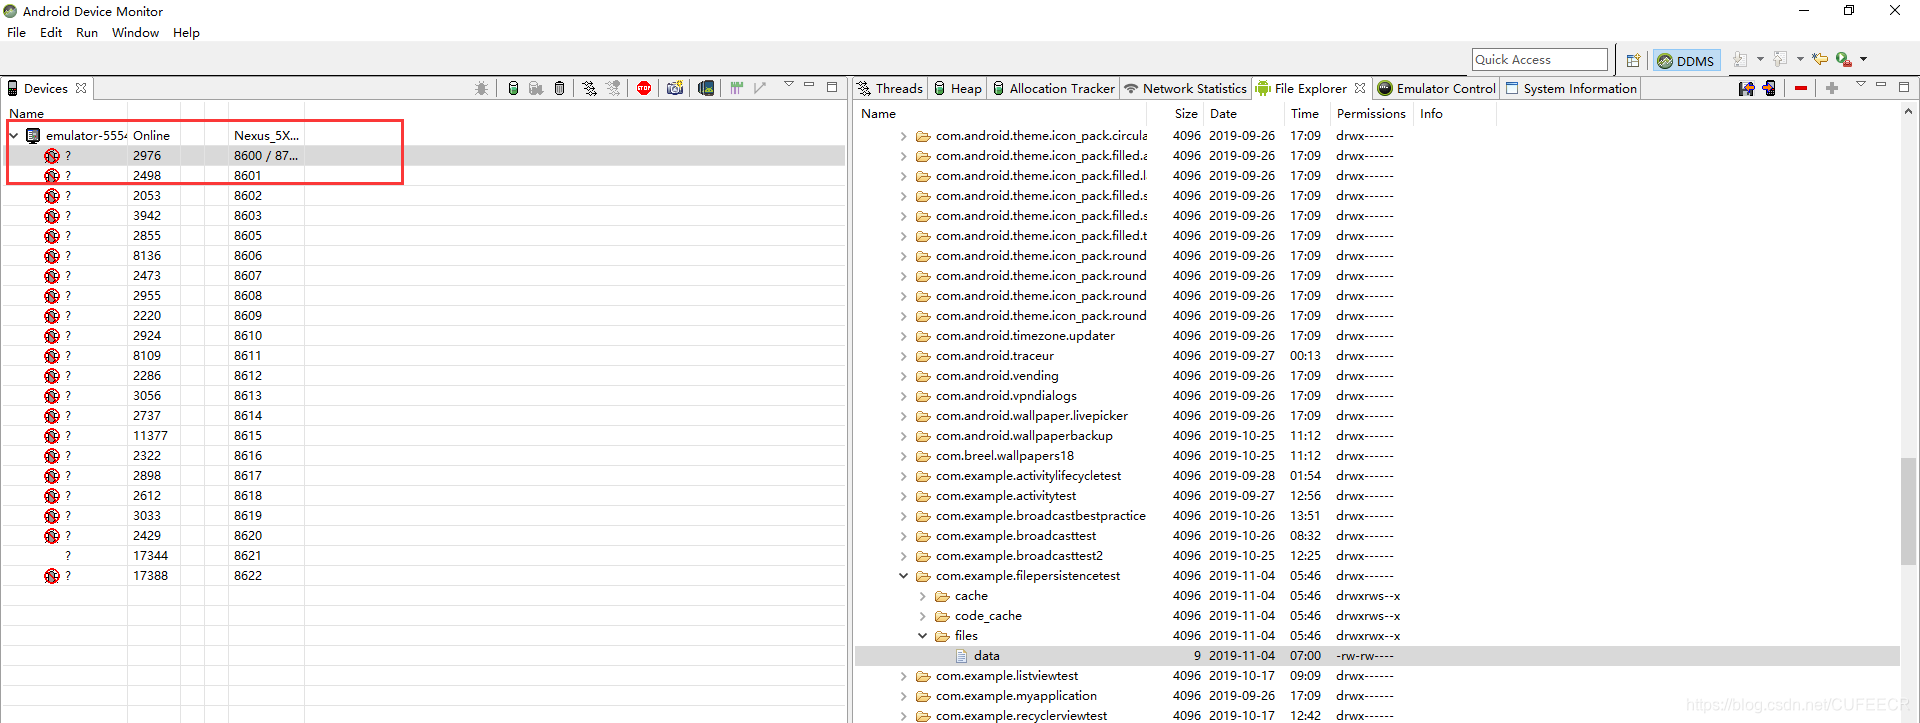
Task: Click the Cause GC trash can icon
Action: tap(559, 88)
